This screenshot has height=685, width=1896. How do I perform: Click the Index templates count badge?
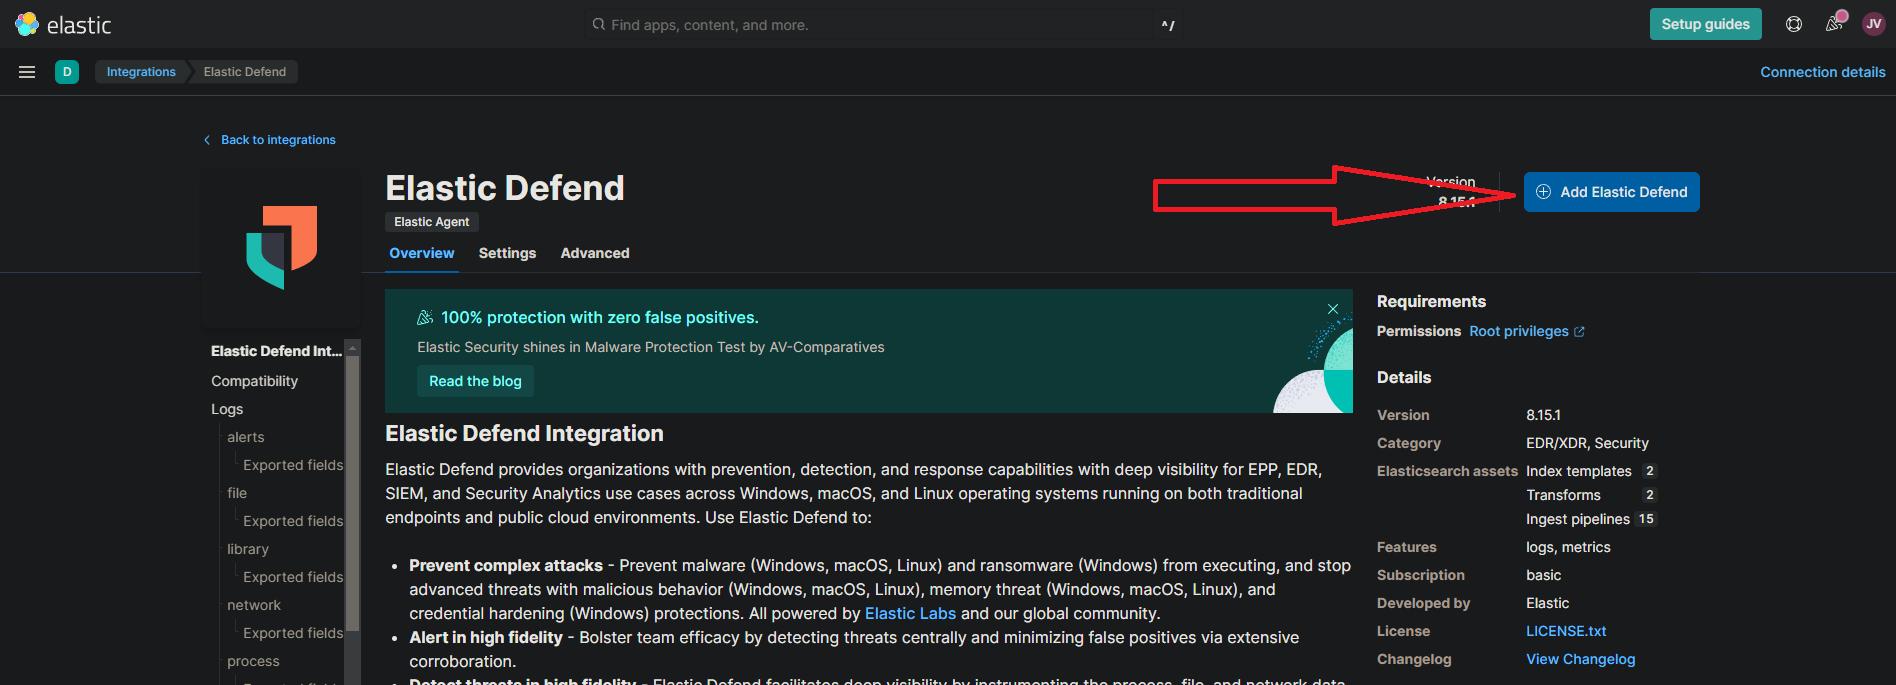point(1650,471)
